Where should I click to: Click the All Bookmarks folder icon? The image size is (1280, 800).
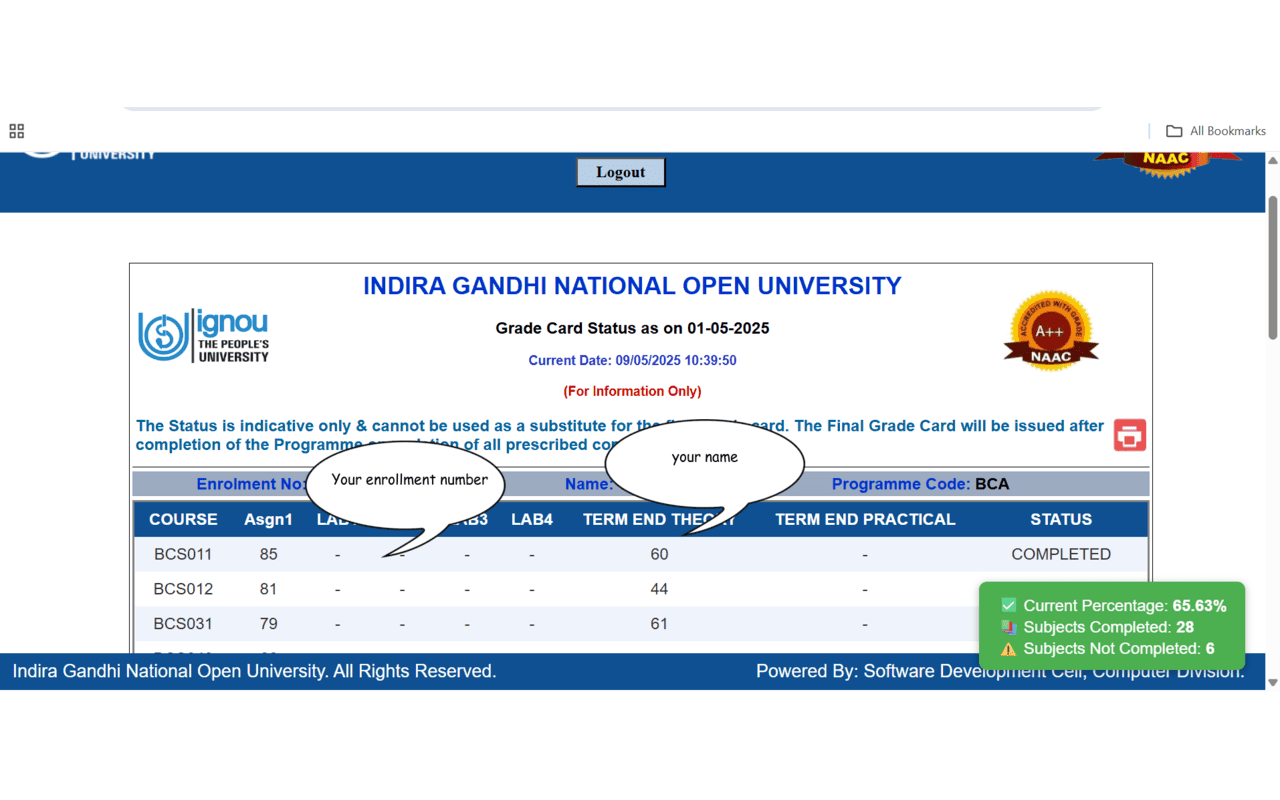point(1174,130)
